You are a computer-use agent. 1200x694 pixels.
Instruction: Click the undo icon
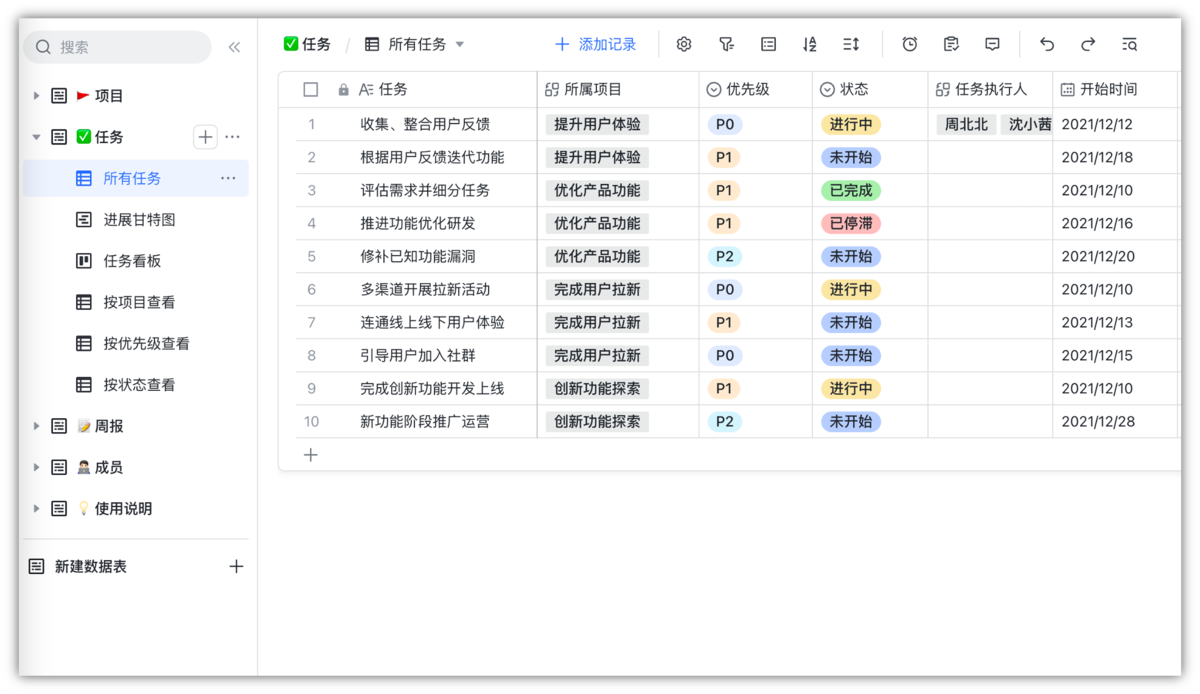point(1046,44)
